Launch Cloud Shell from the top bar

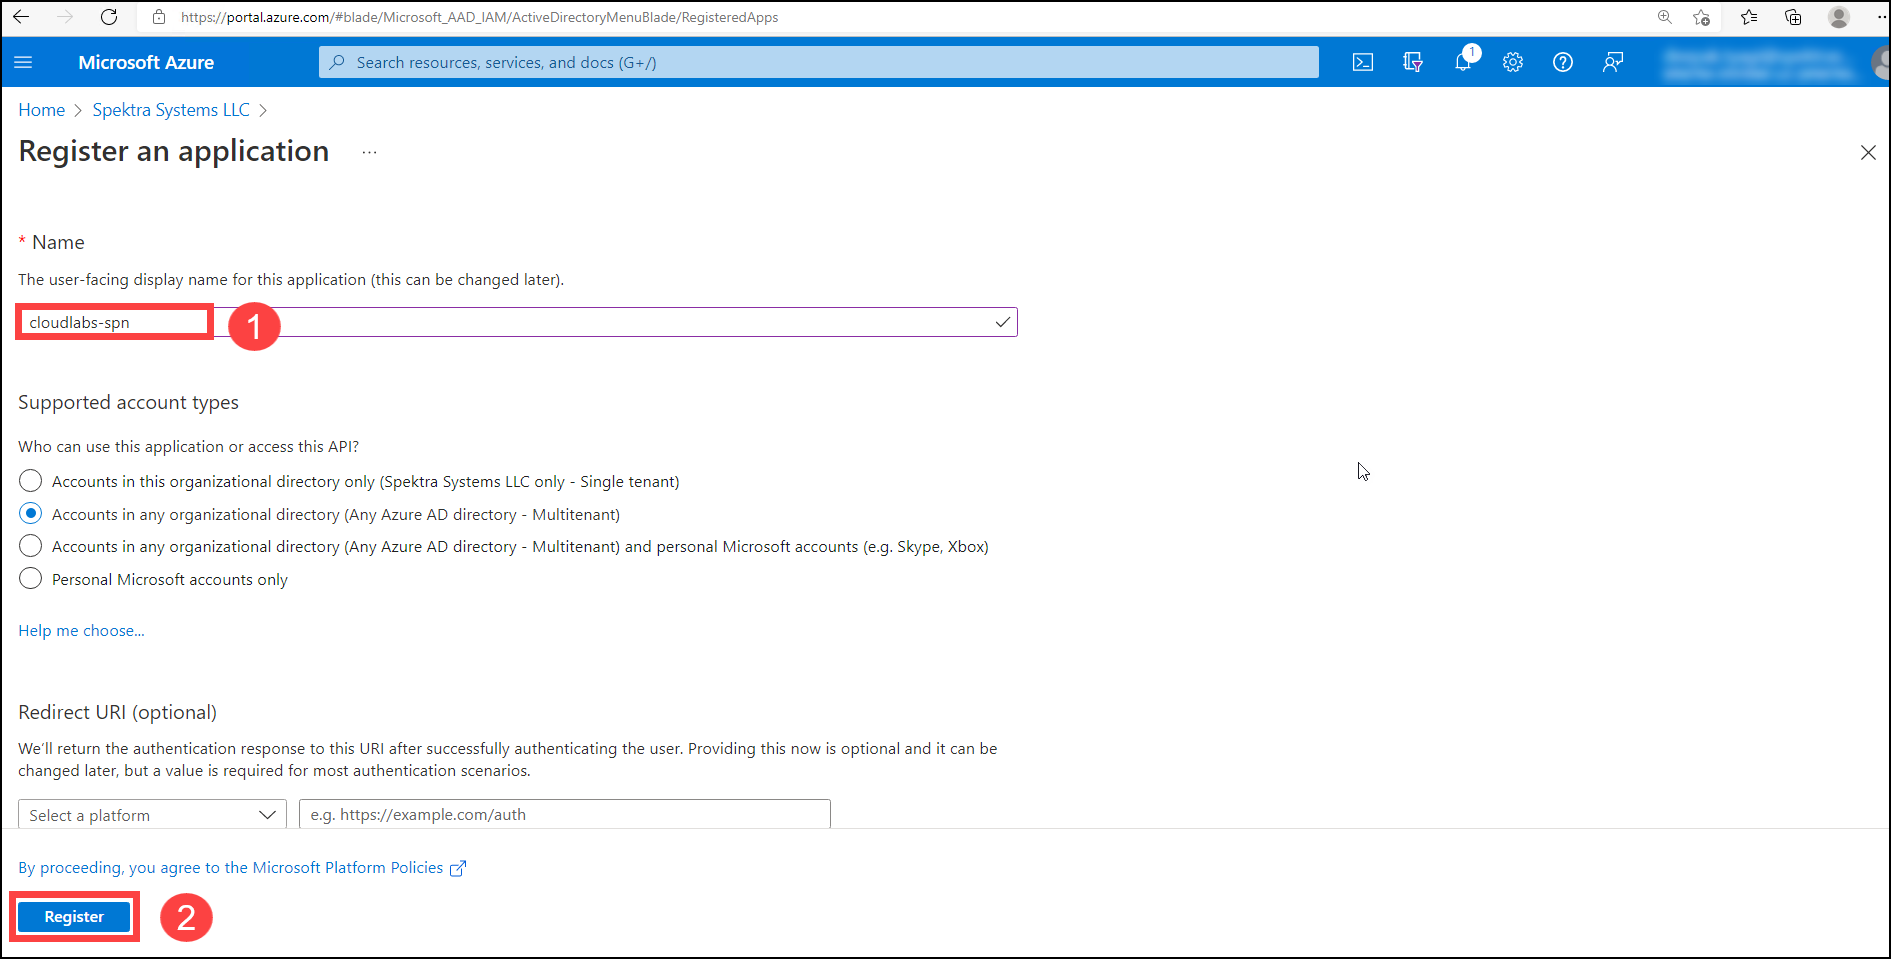point(1363,62)
